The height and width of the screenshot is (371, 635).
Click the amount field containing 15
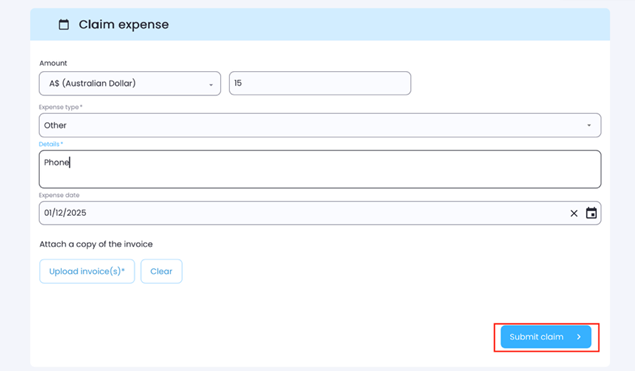click(x=320, y=83)
